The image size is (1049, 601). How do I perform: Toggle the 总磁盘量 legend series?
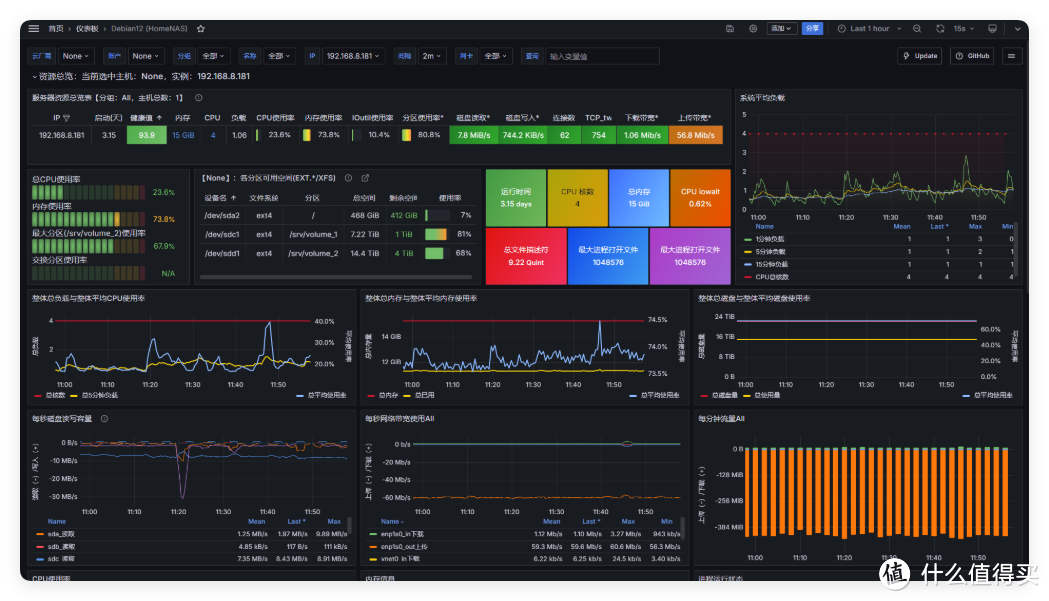(725, 396)
